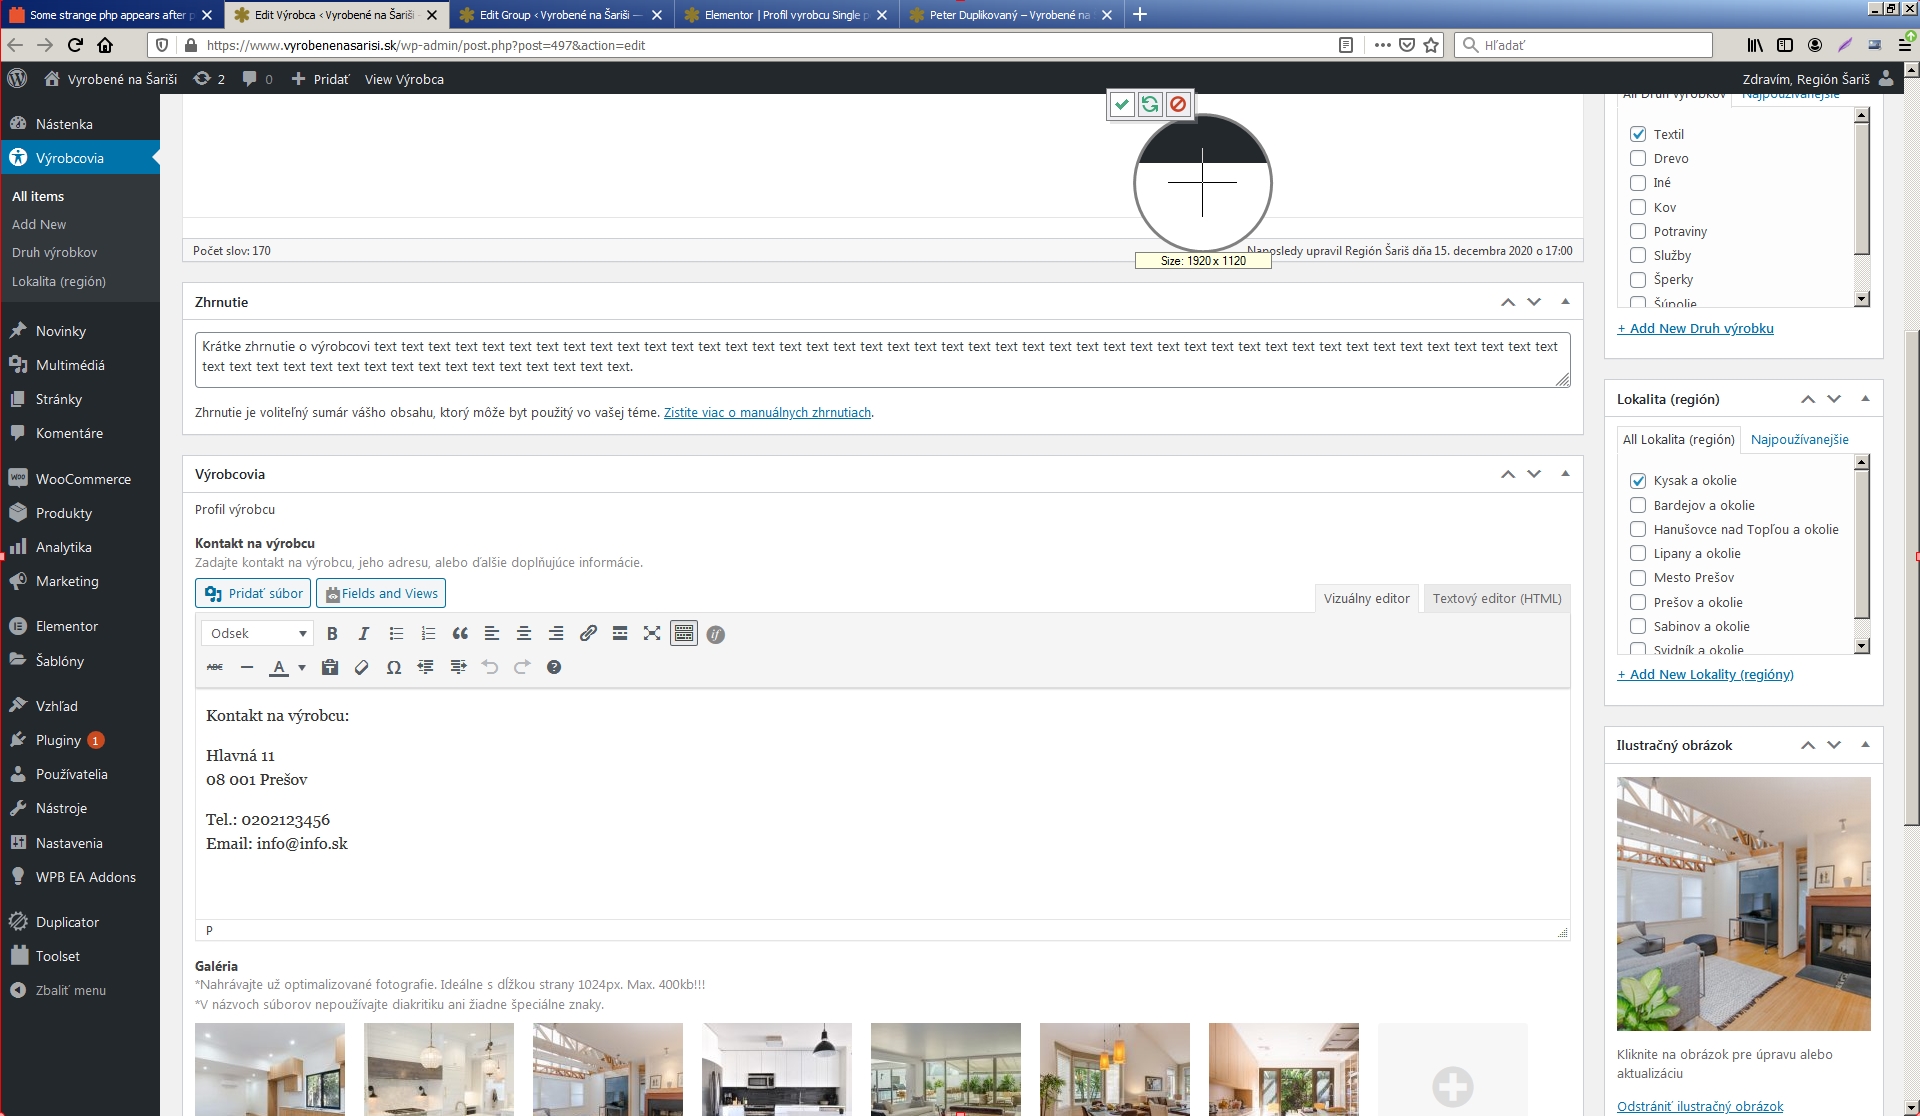Collapse the Zhrnutie panel
This screenshot has height=1116, width=1920.
pos(1565,302)
